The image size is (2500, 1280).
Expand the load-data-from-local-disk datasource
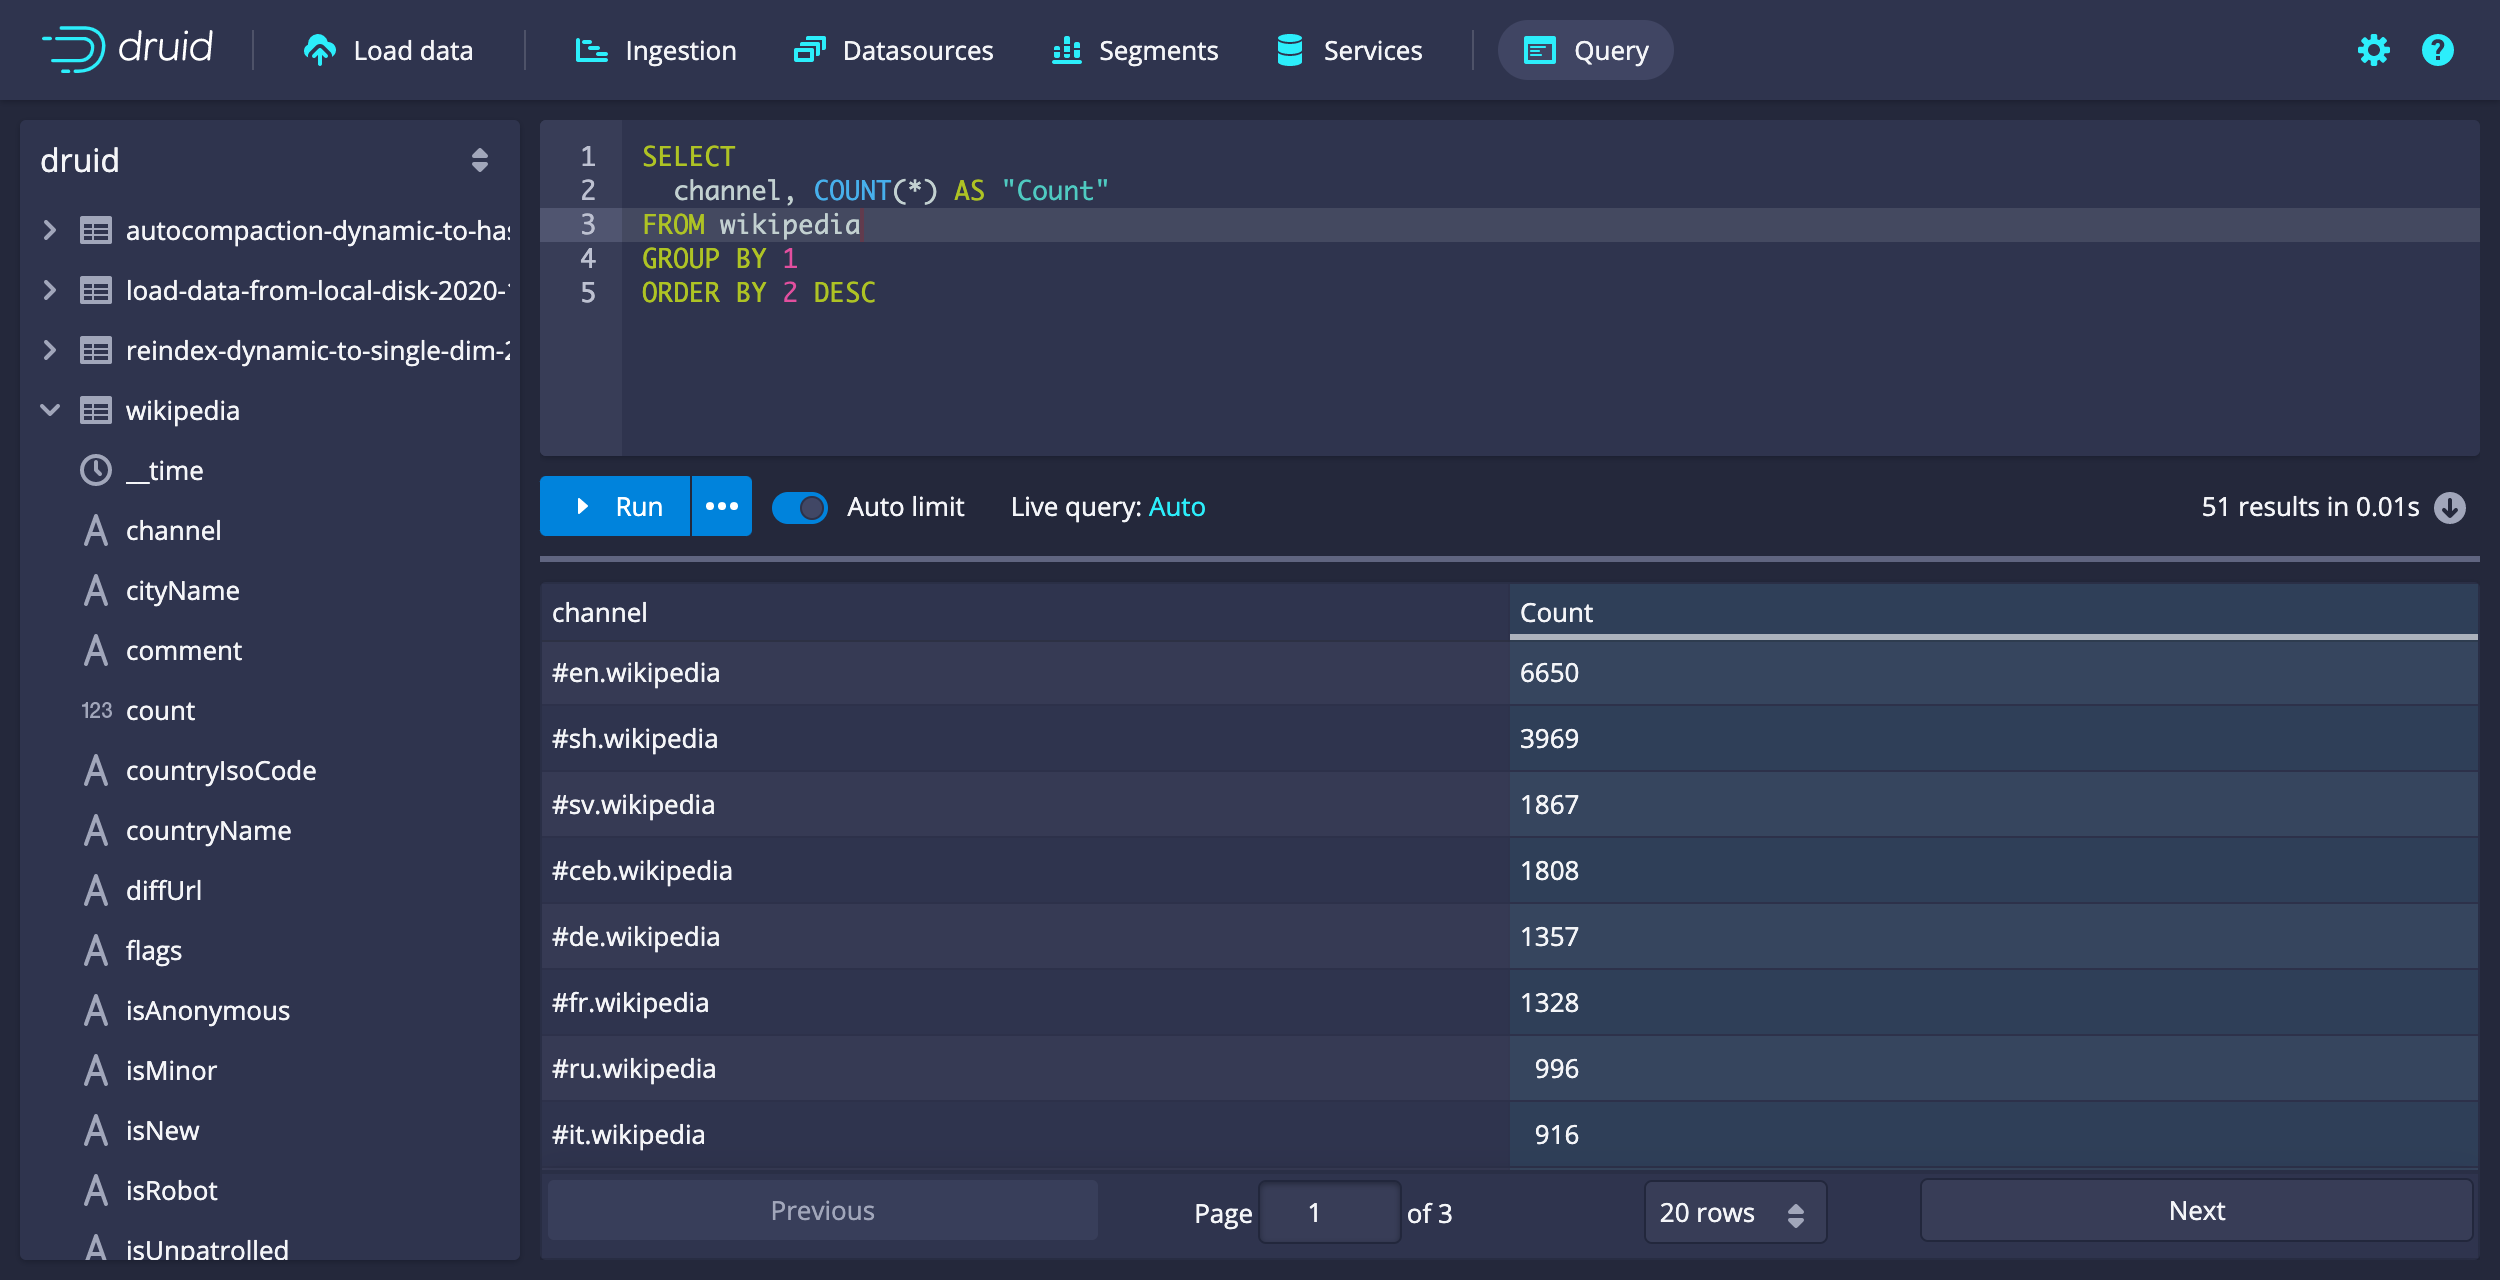coord(48,290)
